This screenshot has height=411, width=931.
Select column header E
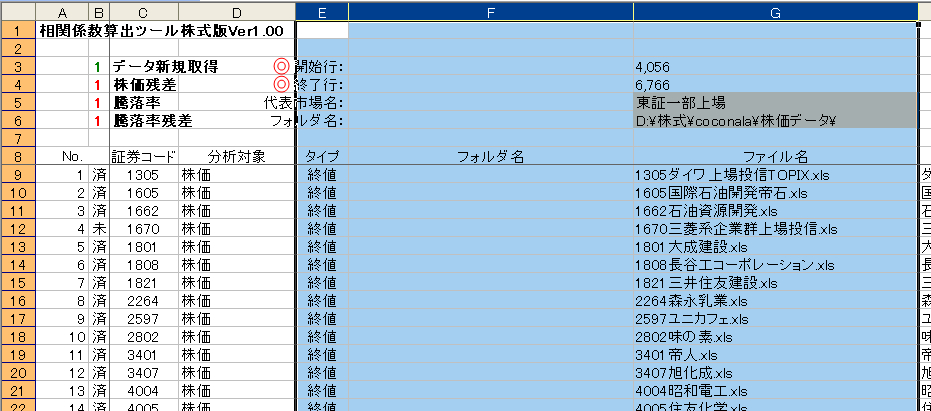(x=322, y=12)
